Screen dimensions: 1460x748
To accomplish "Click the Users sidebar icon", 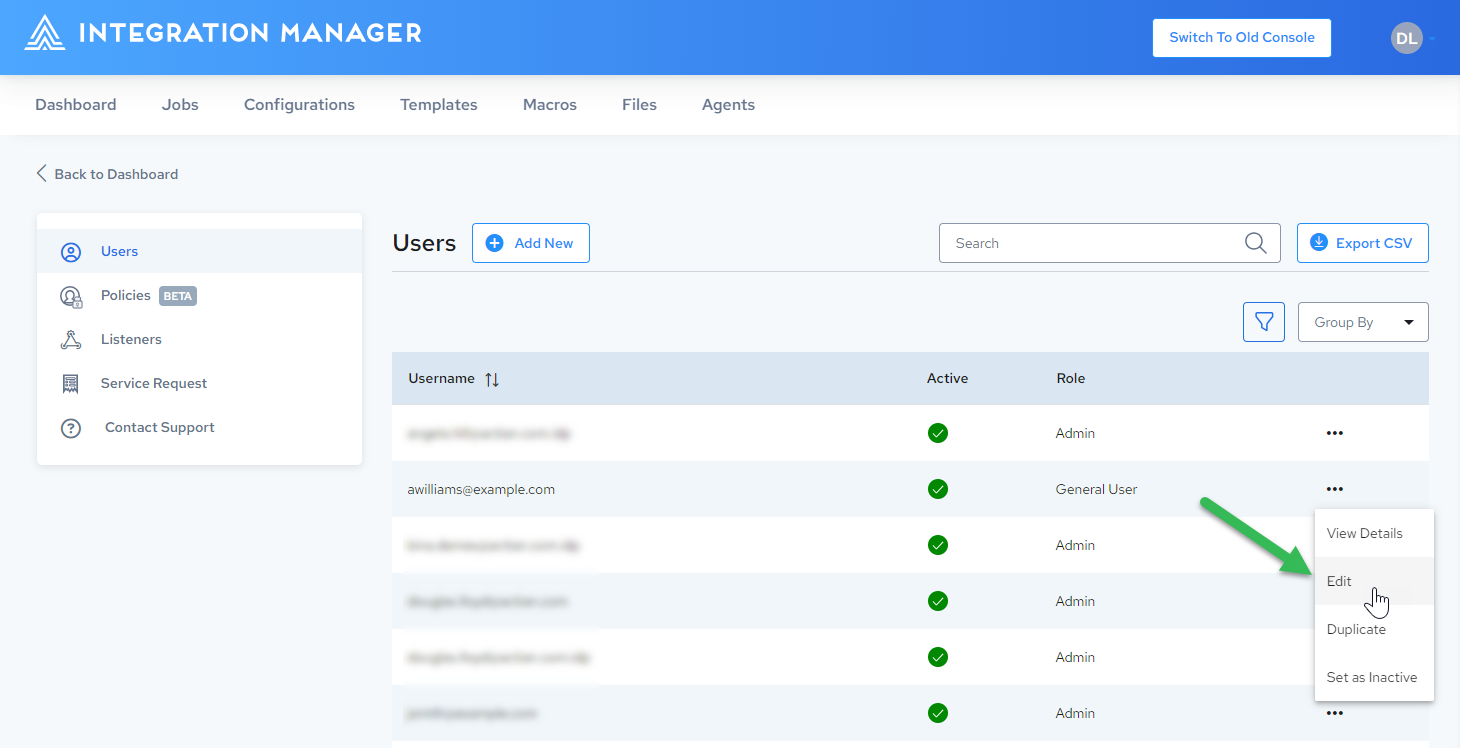I will tap(71, 252).
